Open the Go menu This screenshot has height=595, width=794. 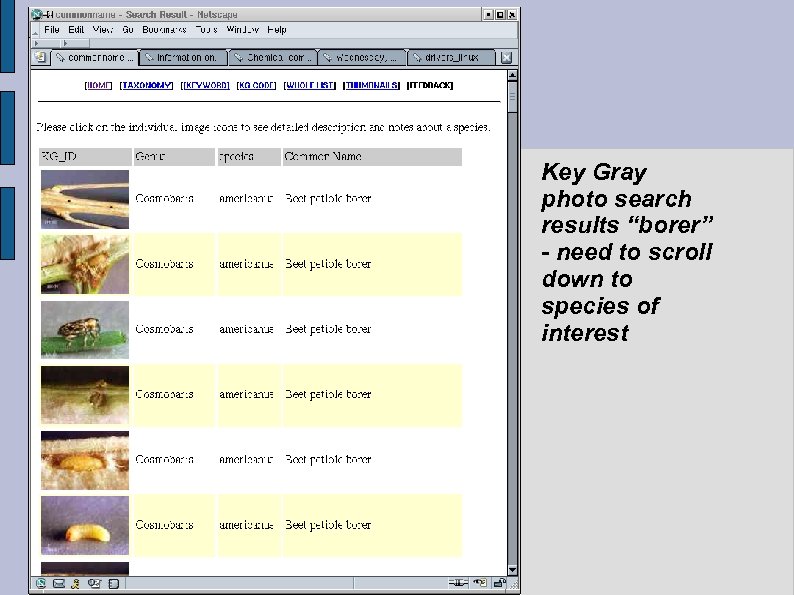pos(128,30)
